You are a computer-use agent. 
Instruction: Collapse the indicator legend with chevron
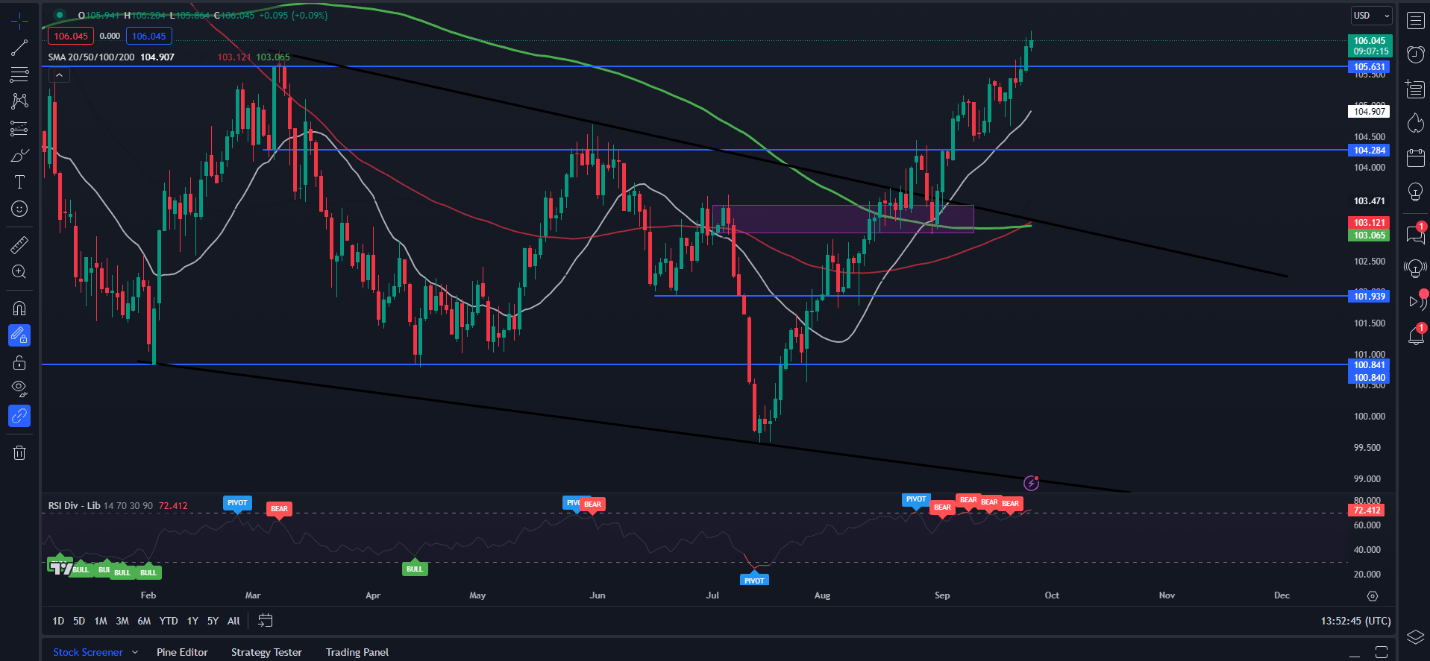[58, 75]
